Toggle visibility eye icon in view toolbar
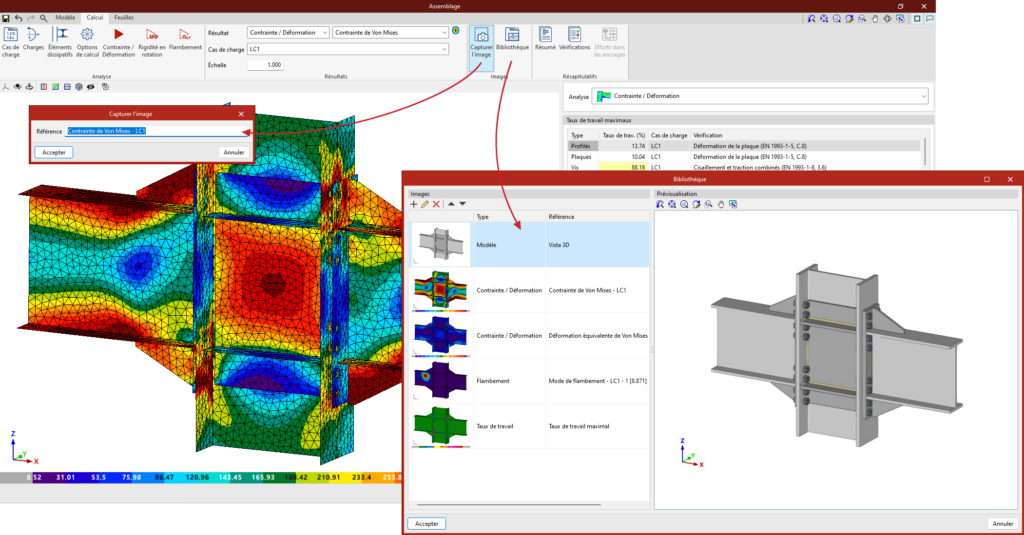 pos(90,87)
